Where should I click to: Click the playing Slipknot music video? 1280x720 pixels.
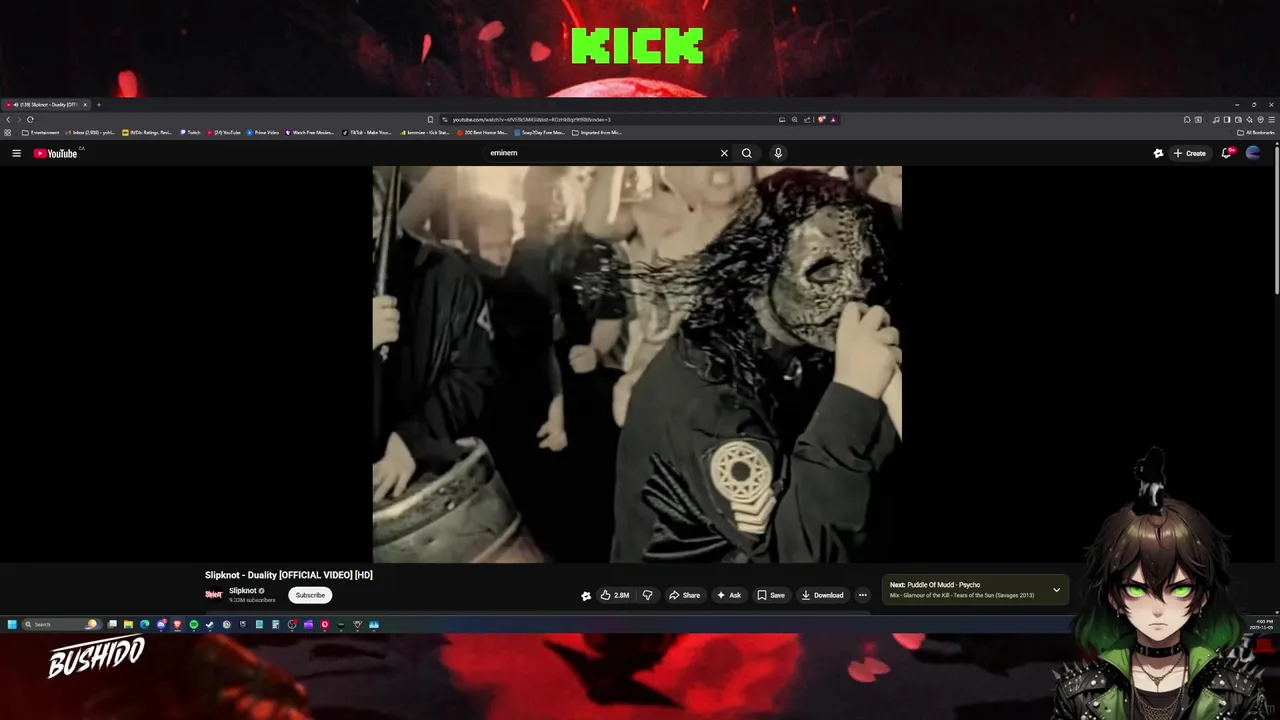pos(637,364)
